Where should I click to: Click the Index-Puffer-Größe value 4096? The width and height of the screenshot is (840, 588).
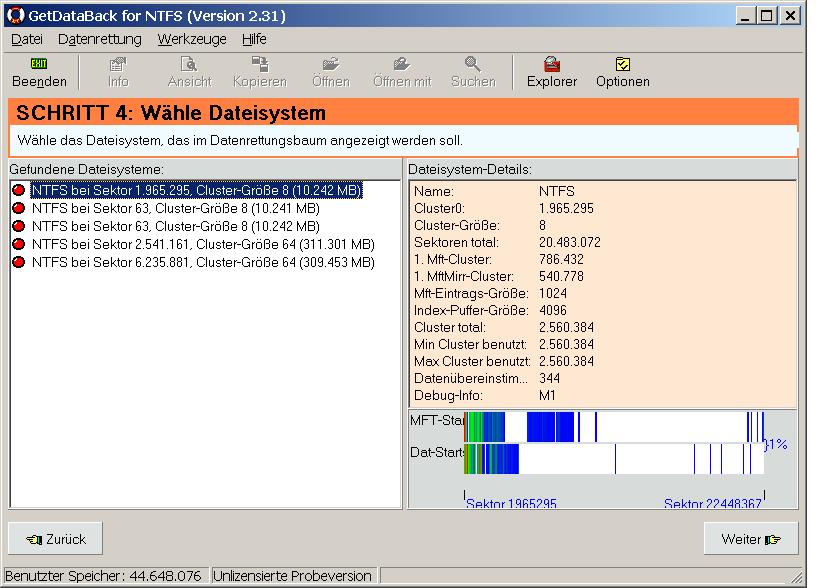[553, 311]
